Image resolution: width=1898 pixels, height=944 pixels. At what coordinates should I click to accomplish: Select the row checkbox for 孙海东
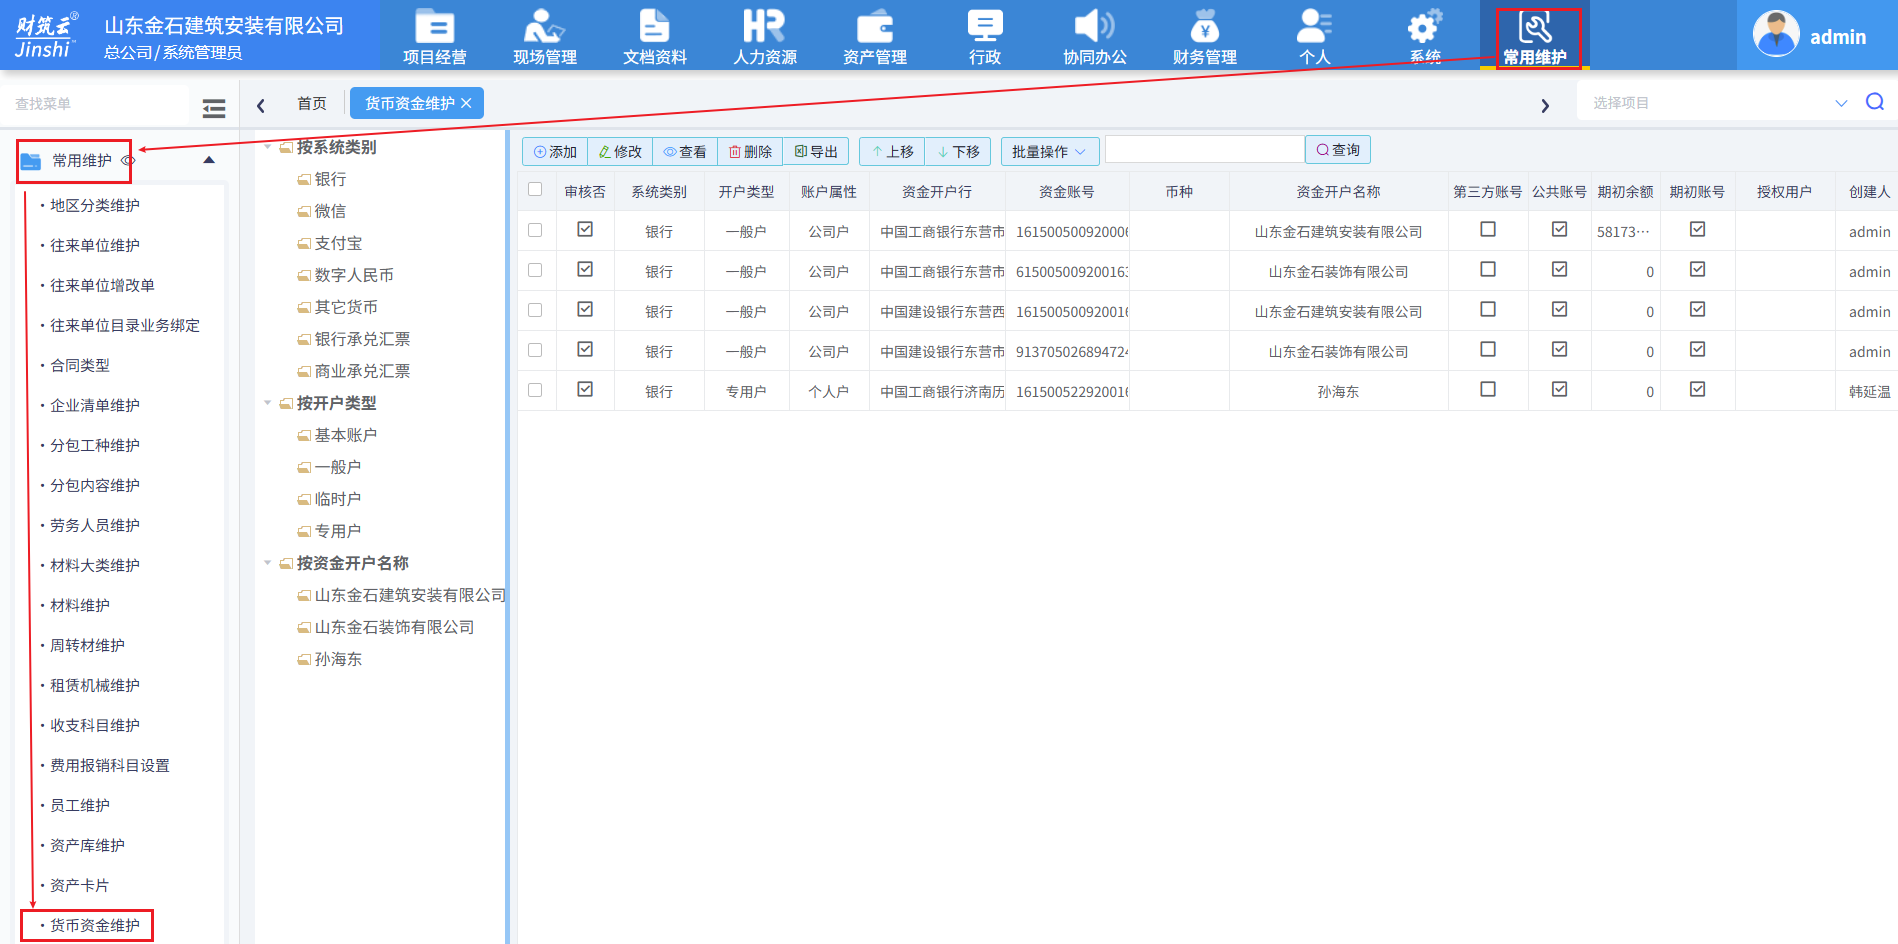pos(535,390)
